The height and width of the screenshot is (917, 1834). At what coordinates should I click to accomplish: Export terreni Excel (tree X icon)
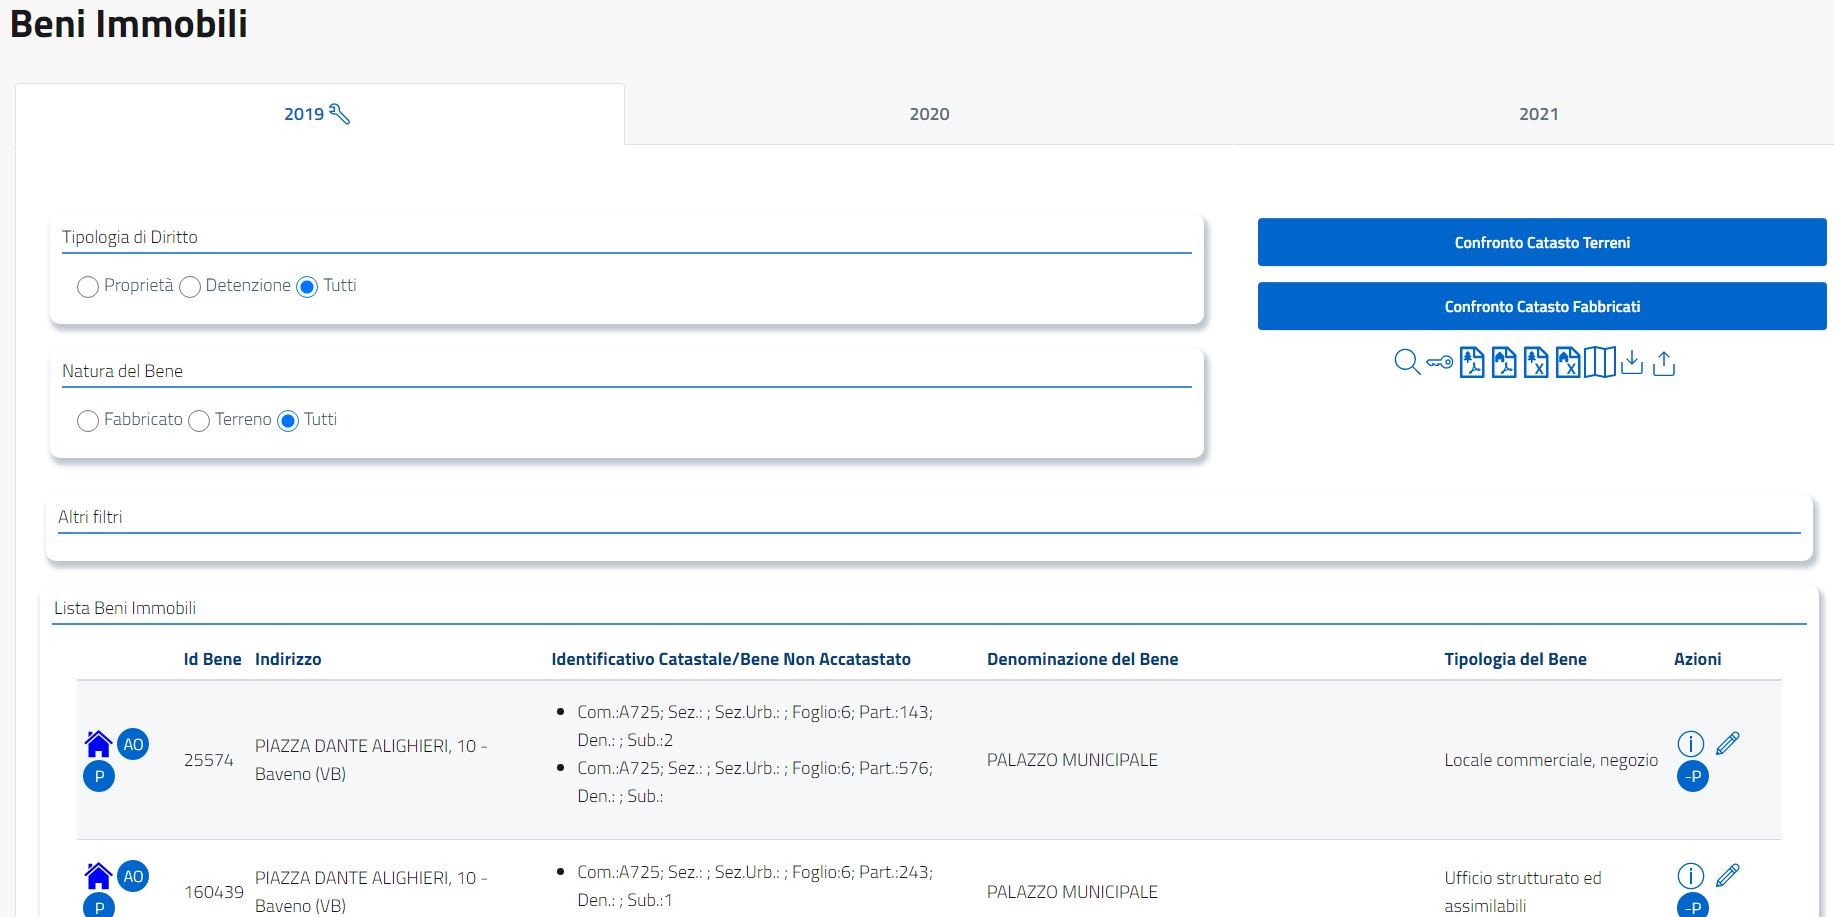(1536, 362)
